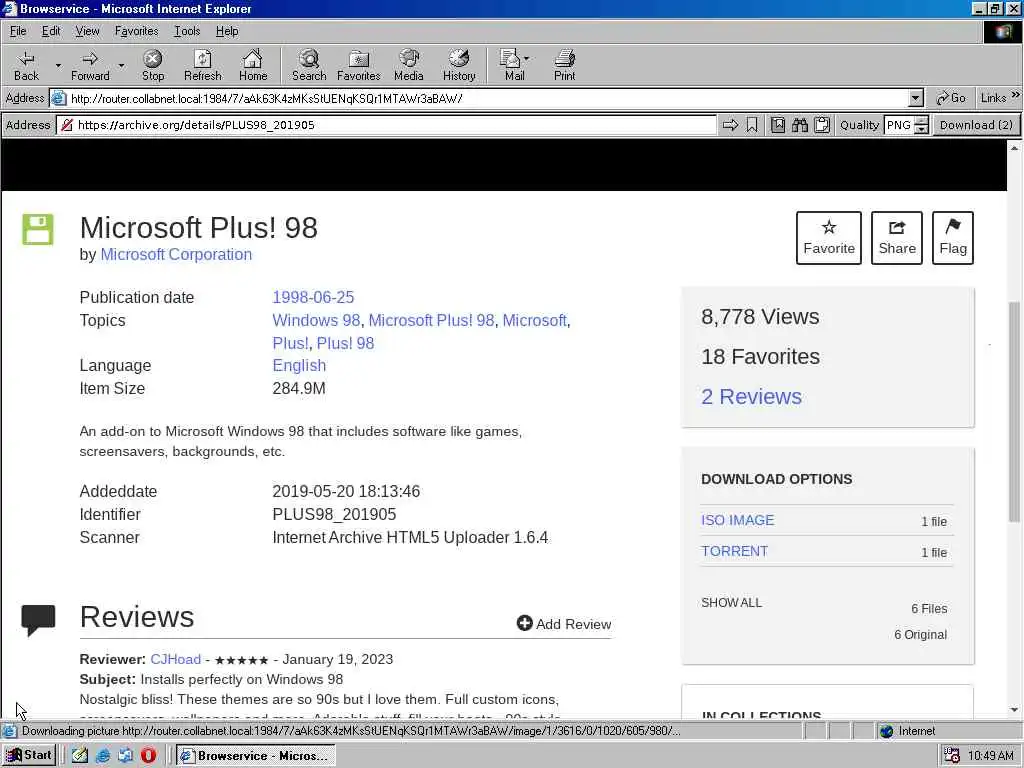
Task: Click the Reviews speech bubble icon
Action: (38, 620)
